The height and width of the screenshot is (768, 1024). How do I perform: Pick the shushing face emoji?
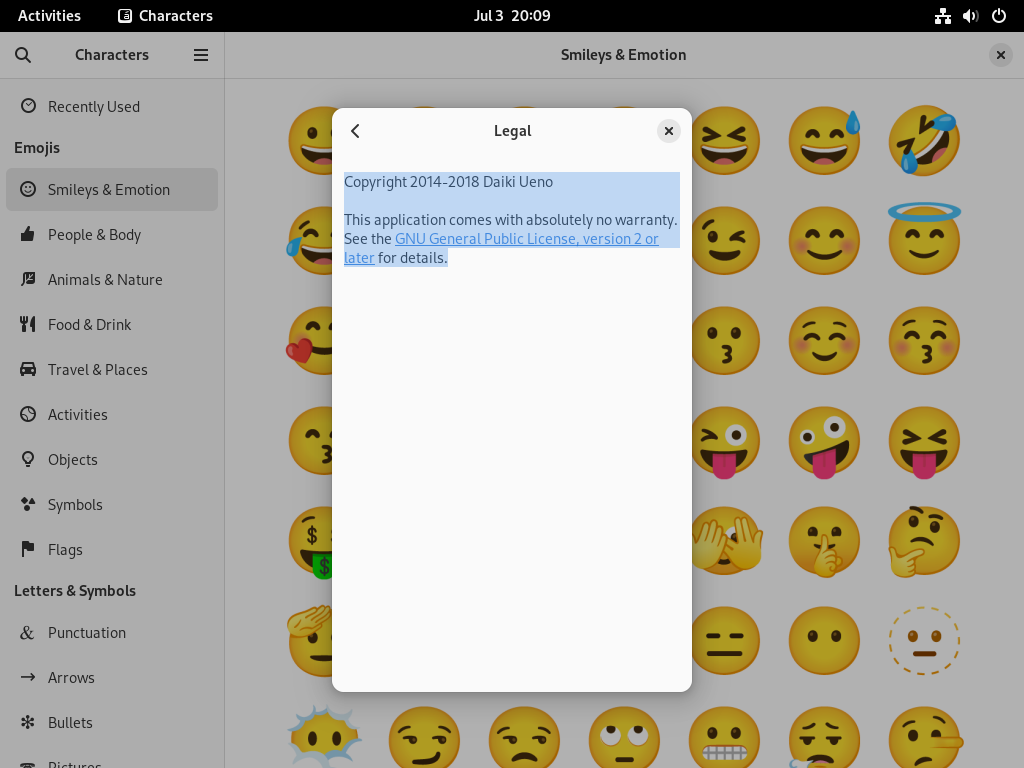[824, 541]
